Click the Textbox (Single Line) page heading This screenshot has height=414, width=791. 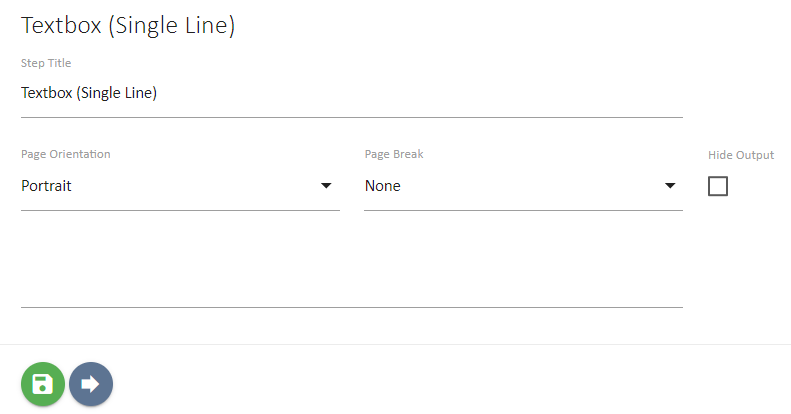click(x=128, y=26)
